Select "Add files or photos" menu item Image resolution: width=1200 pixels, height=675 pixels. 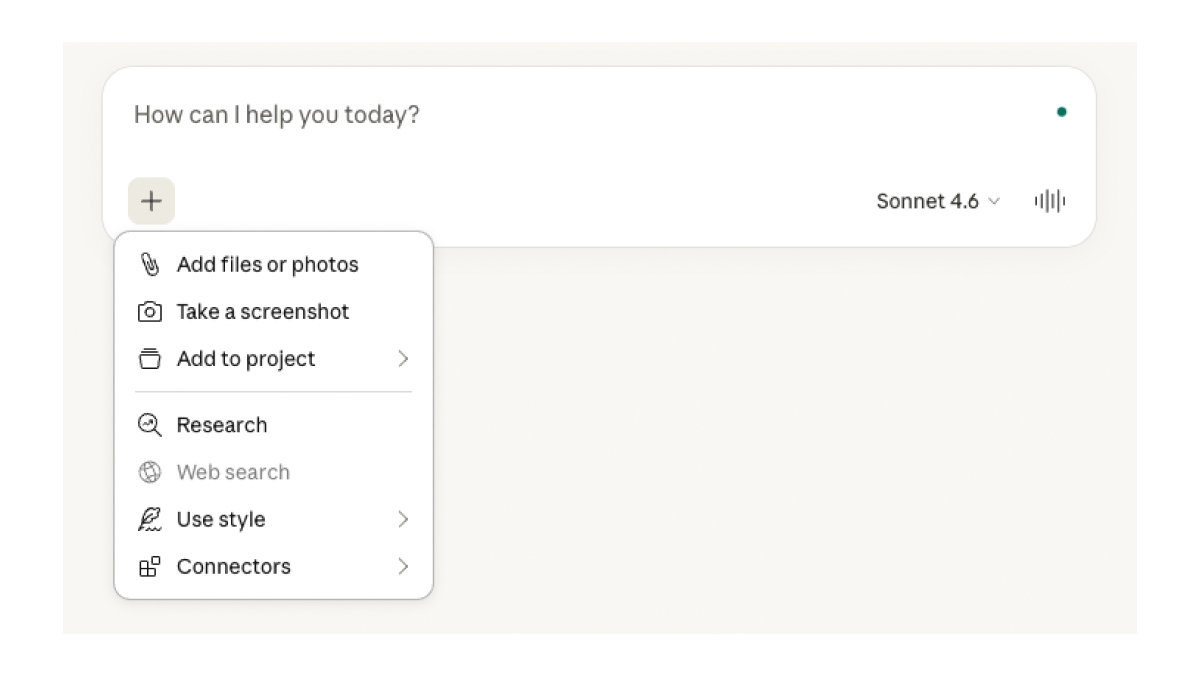click(267, 265)
